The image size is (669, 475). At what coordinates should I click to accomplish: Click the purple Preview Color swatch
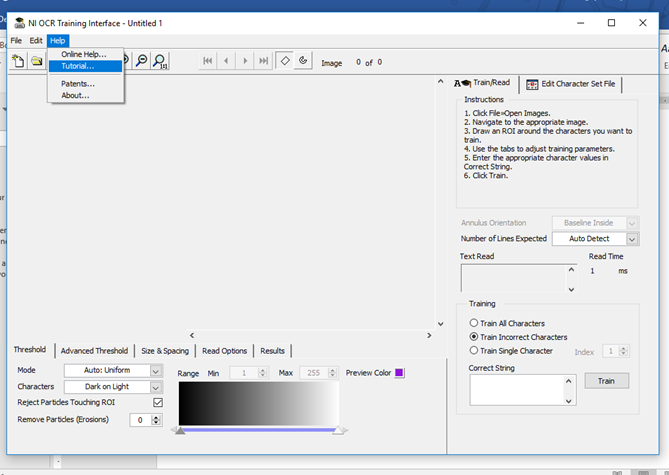[399, 373]
